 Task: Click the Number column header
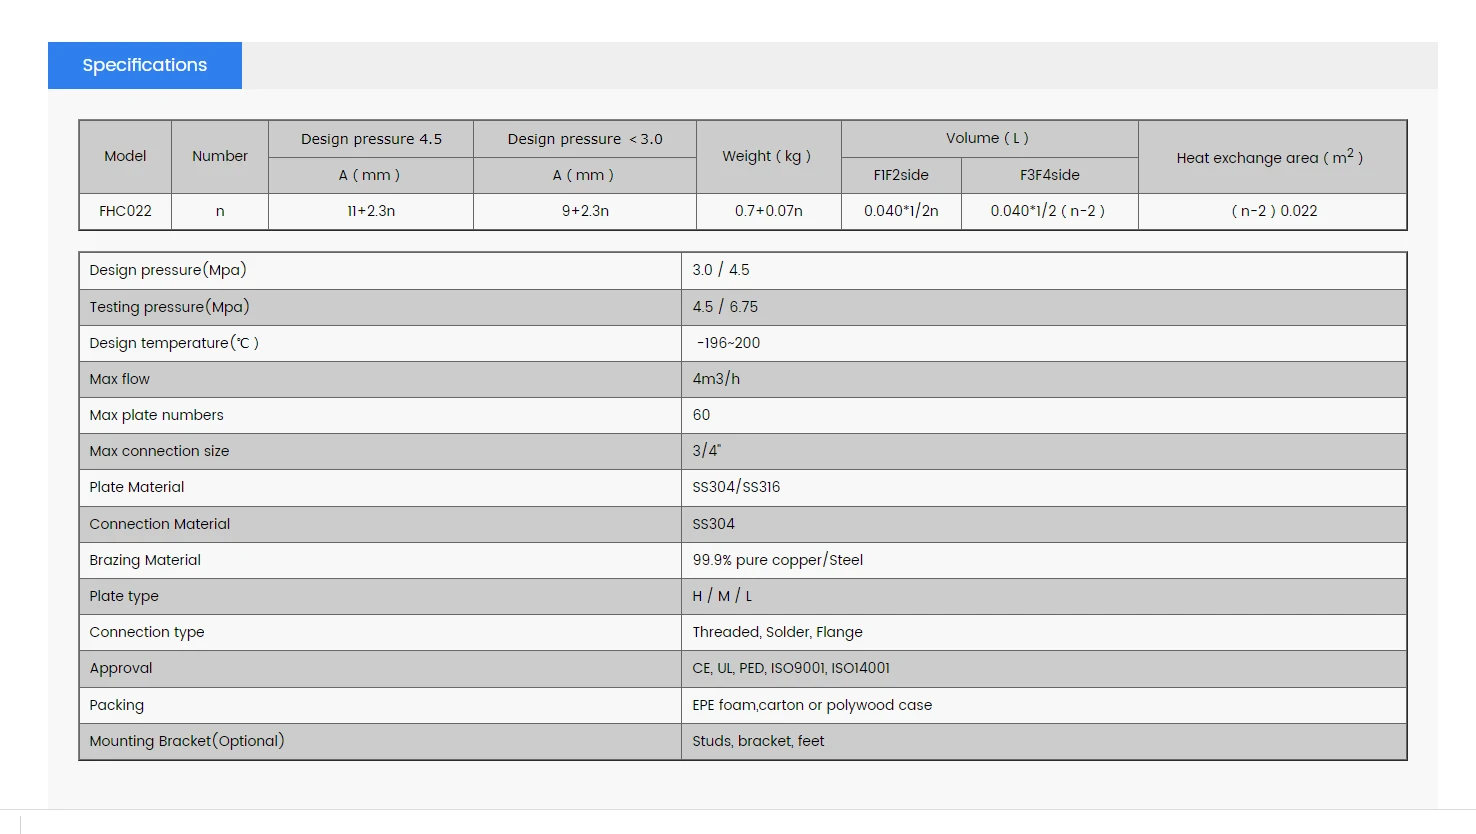pos(220,156)
